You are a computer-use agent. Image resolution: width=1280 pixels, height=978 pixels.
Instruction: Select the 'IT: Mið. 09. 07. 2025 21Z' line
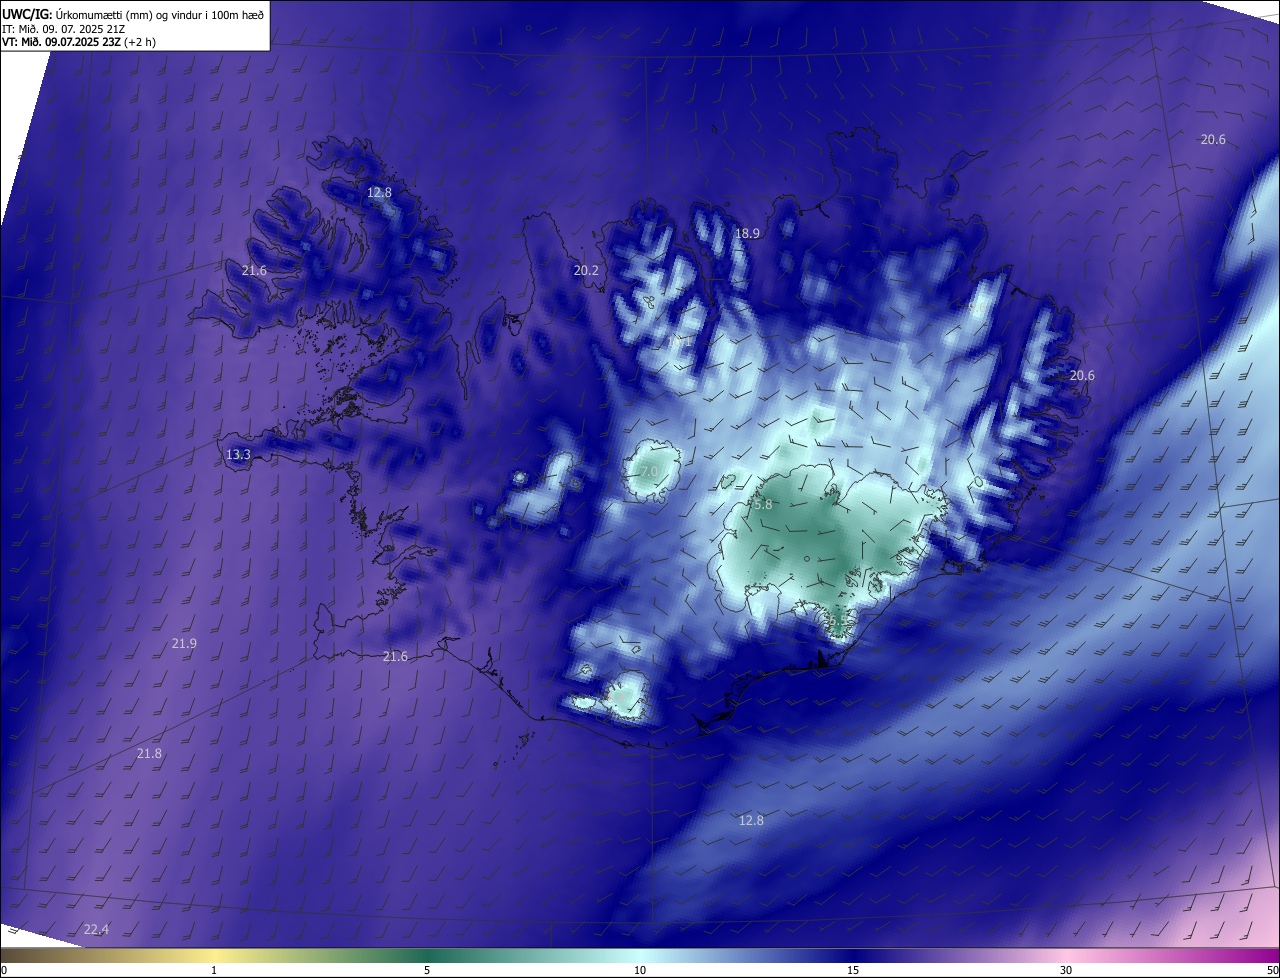click(x=65, y=28)
